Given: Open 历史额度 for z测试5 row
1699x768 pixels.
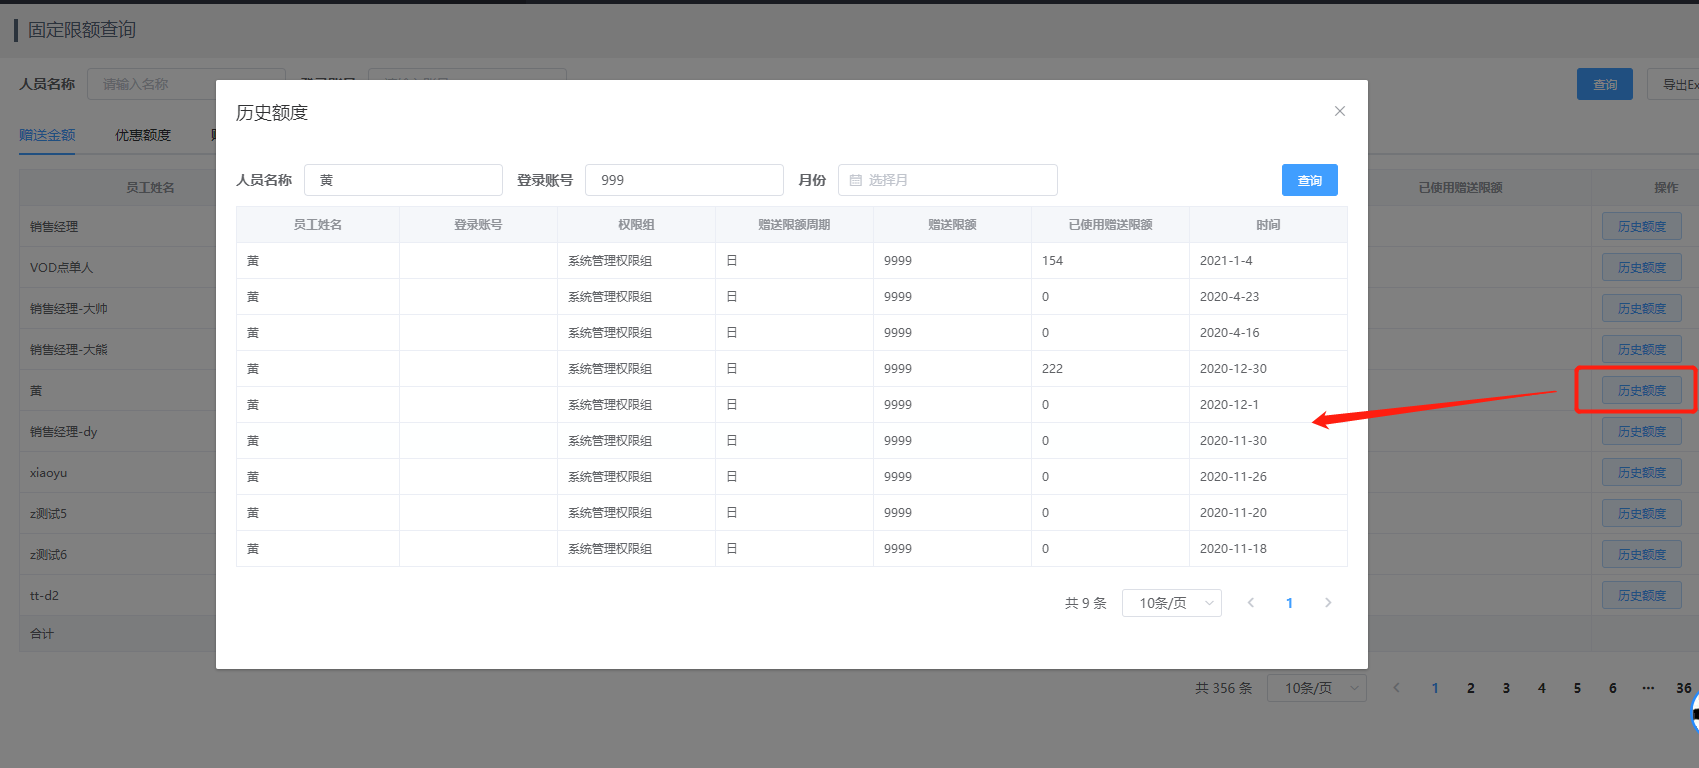Looking at the screenshot, I should tap(1642, 513).
